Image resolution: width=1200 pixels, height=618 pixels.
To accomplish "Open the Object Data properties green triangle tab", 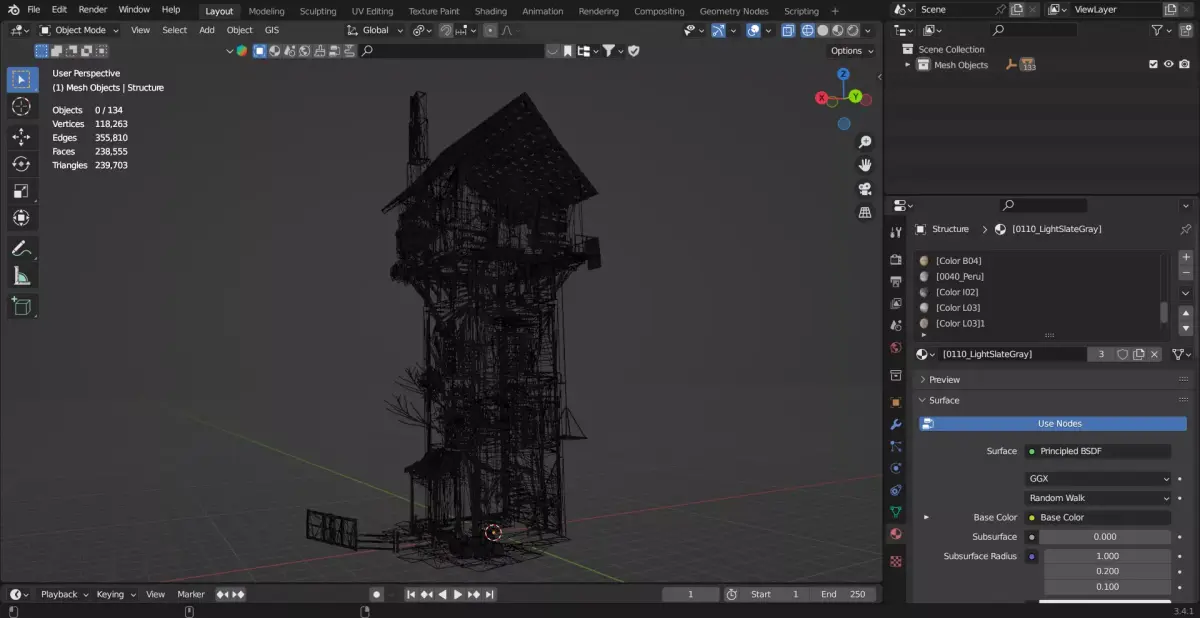I will (896, 511).
